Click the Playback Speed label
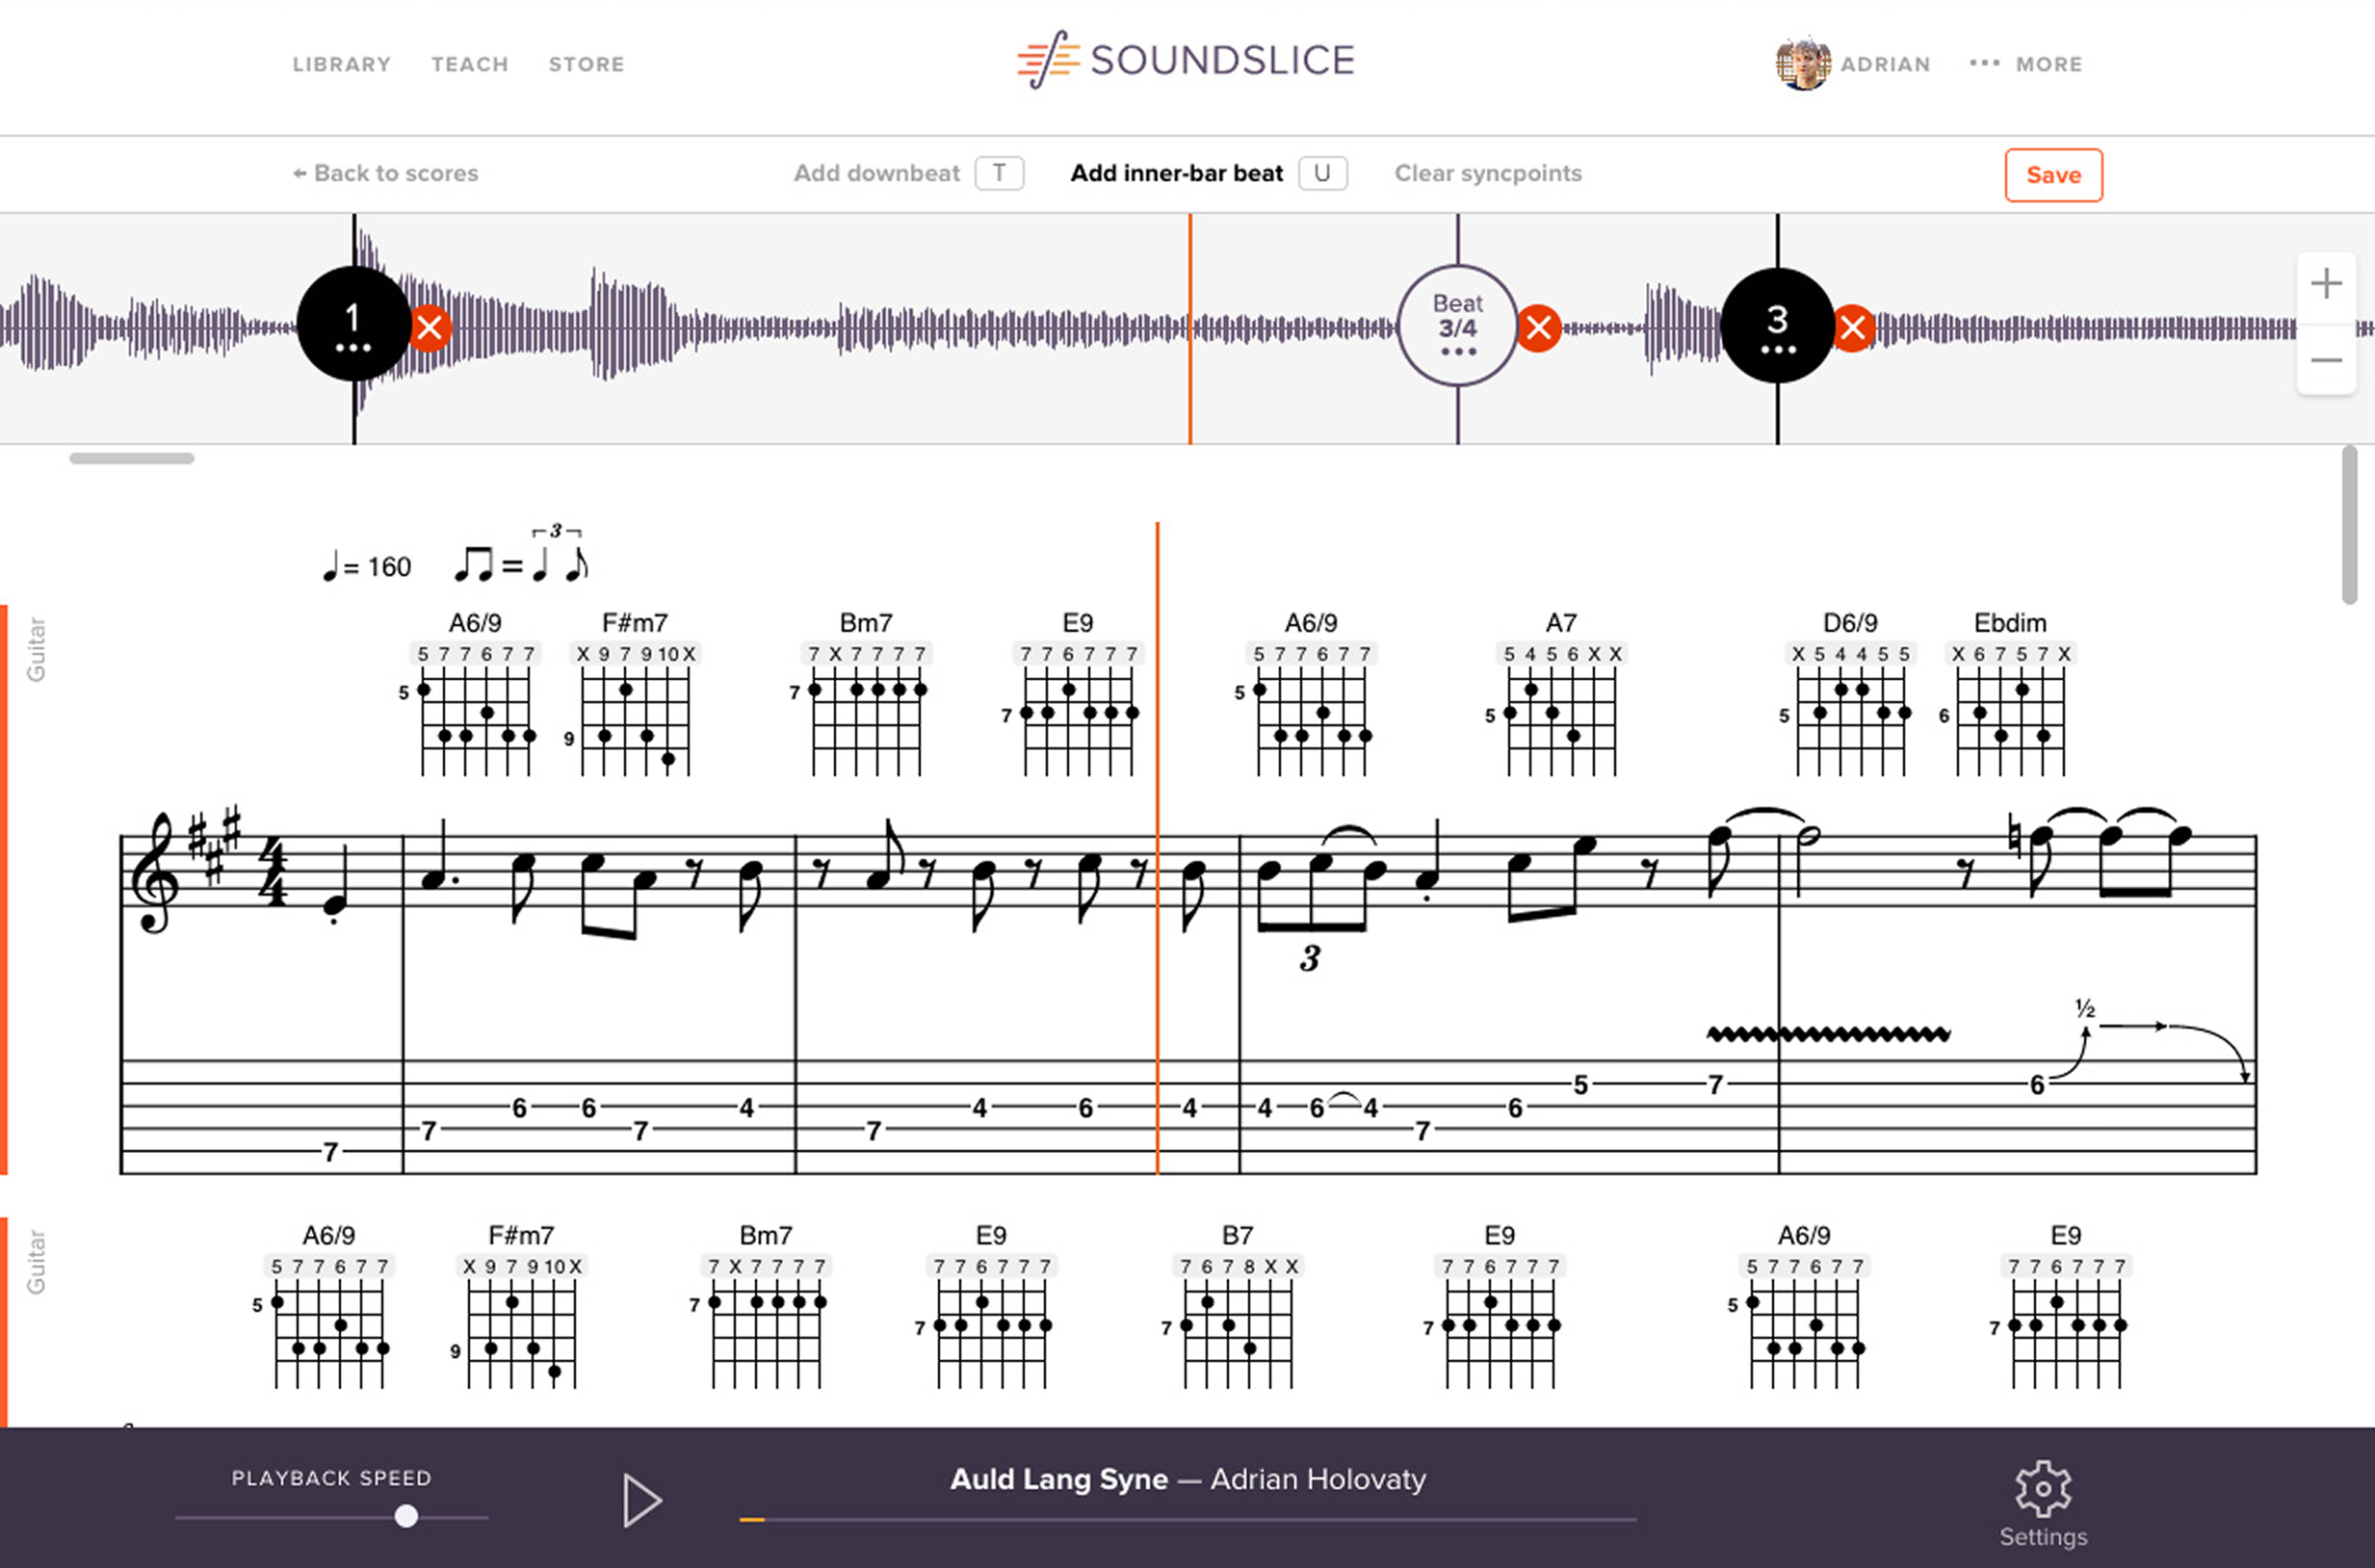 [x=331, y=1477]
